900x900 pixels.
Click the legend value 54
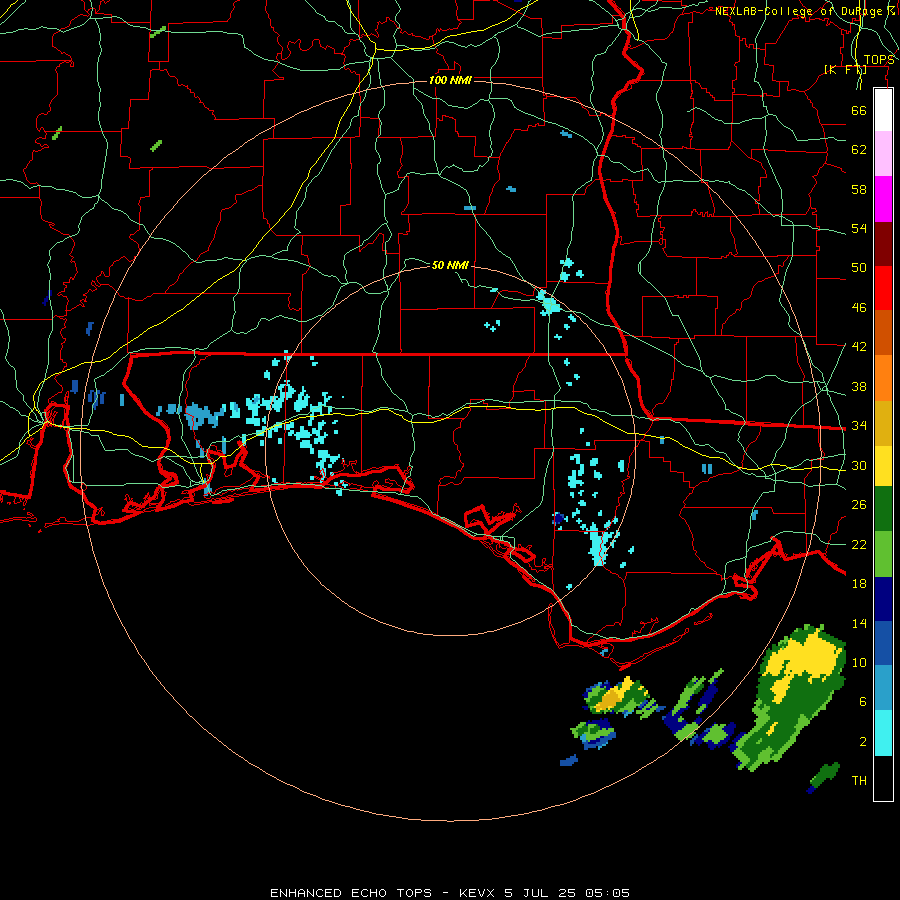tap(859, 228)
